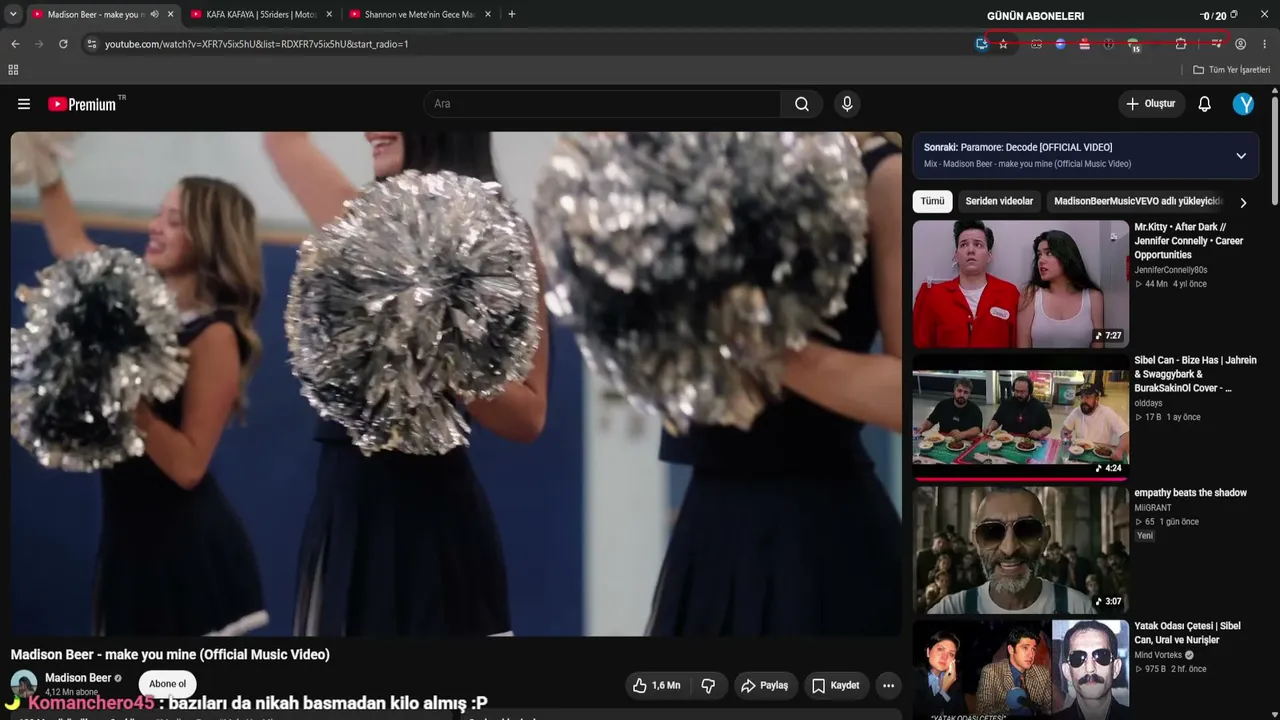This screenshot has height=720, width=1280.
Task: Expand the tab search dropdown
Action: 13,14
